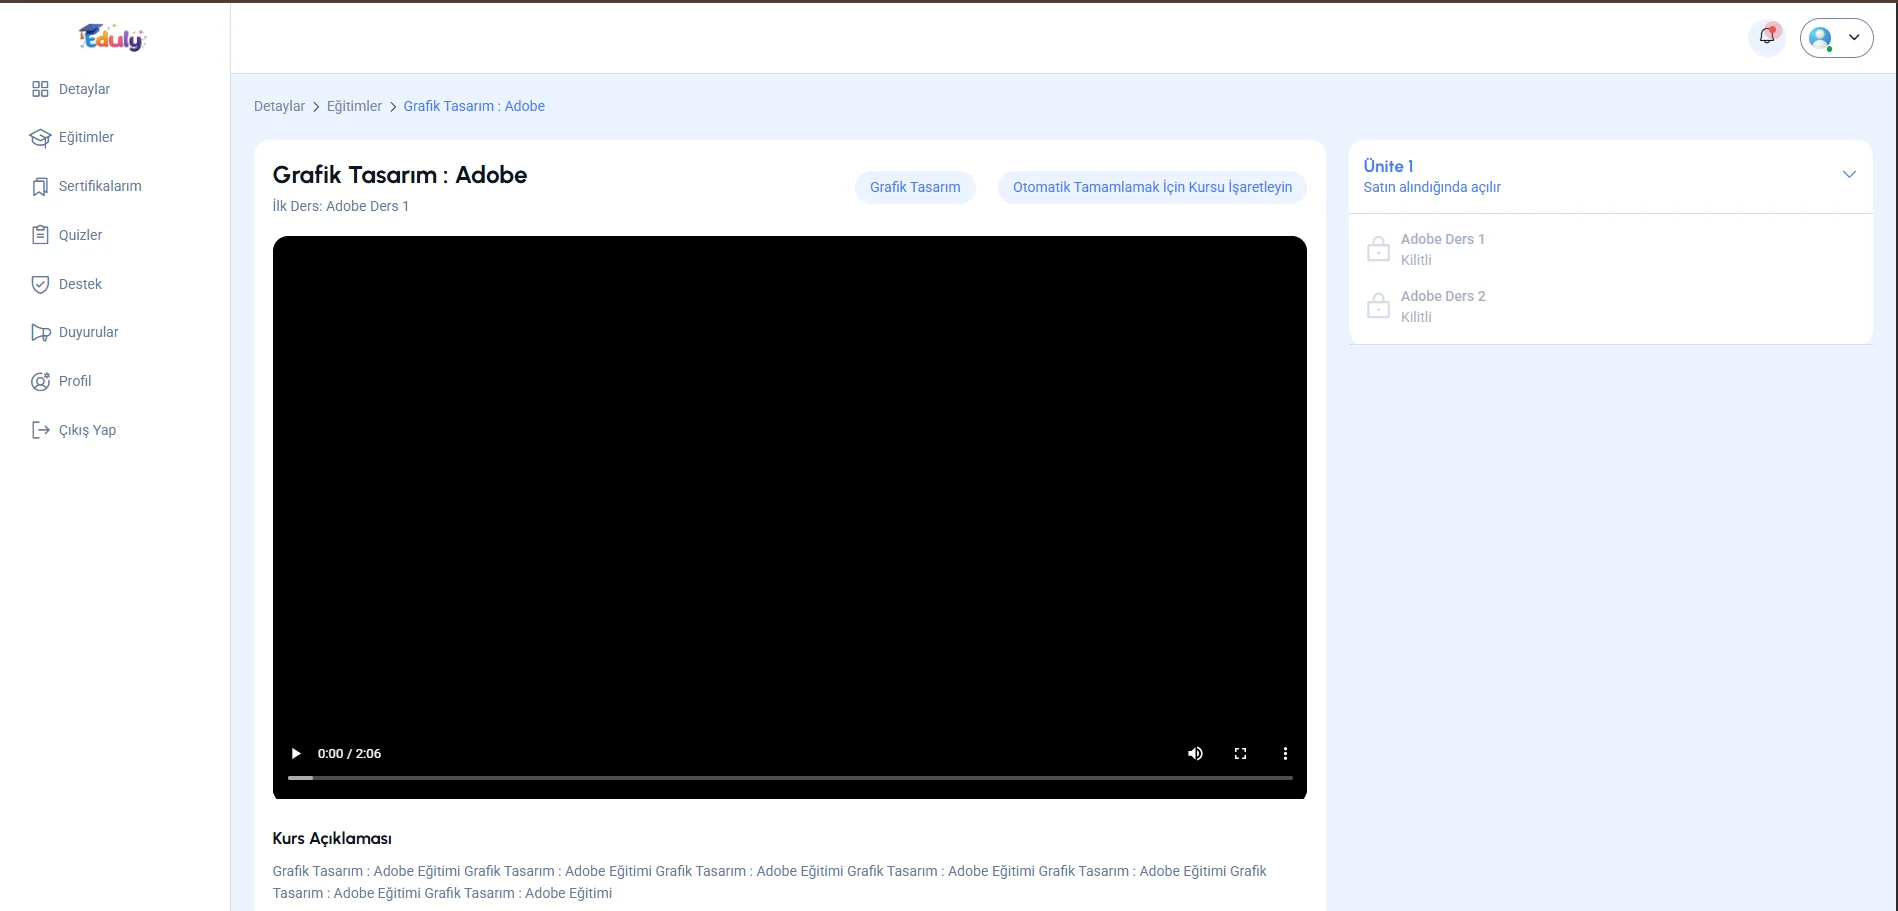Screen dimensions: 1898x911
Task: Click the lock icon for Adobe Ders 1
Action: [x=1379, y=249]
